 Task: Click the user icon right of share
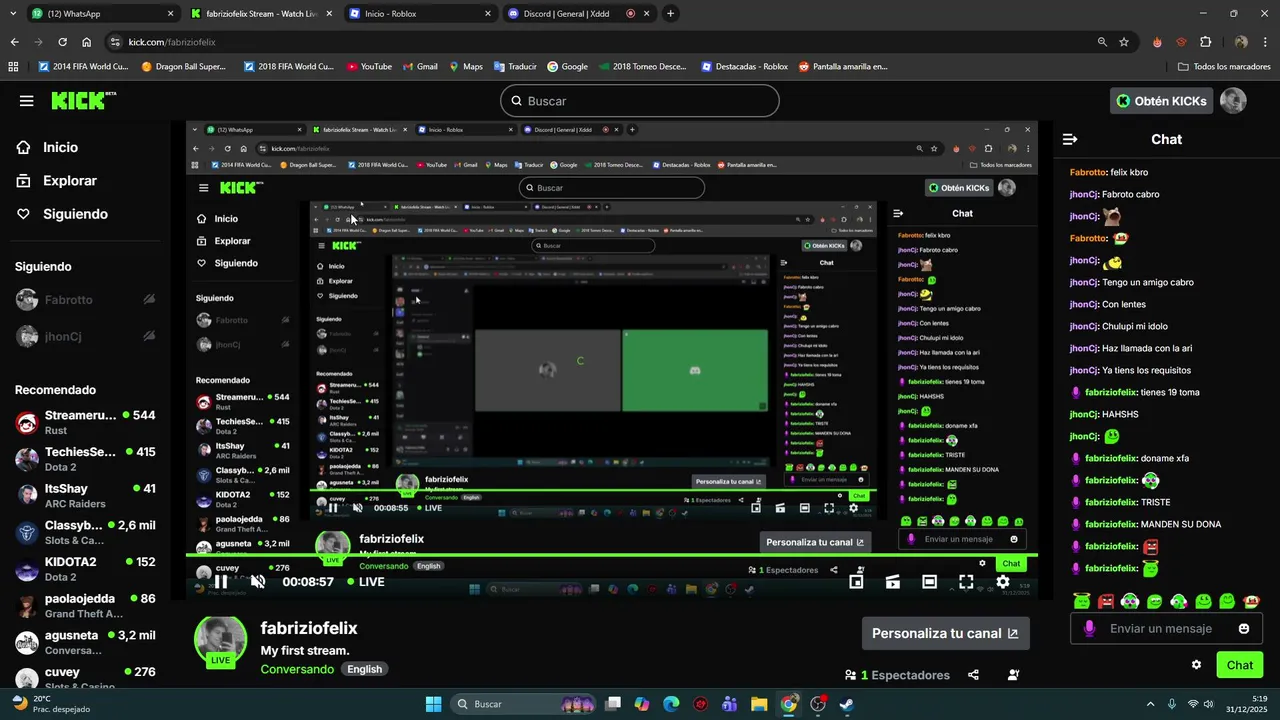[1013, 675]
